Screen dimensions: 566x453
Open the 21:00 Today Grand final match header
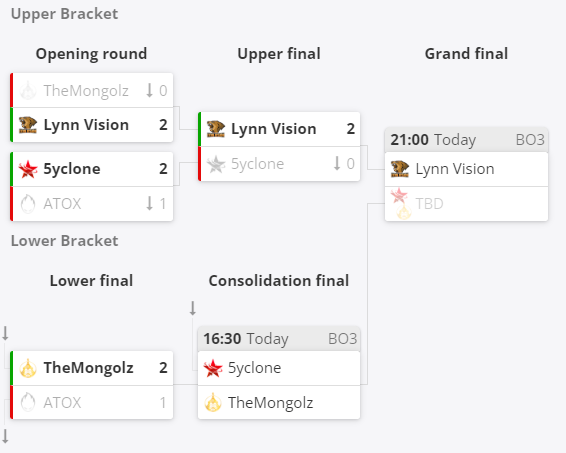pyautogui.click(x=466, y=140)
